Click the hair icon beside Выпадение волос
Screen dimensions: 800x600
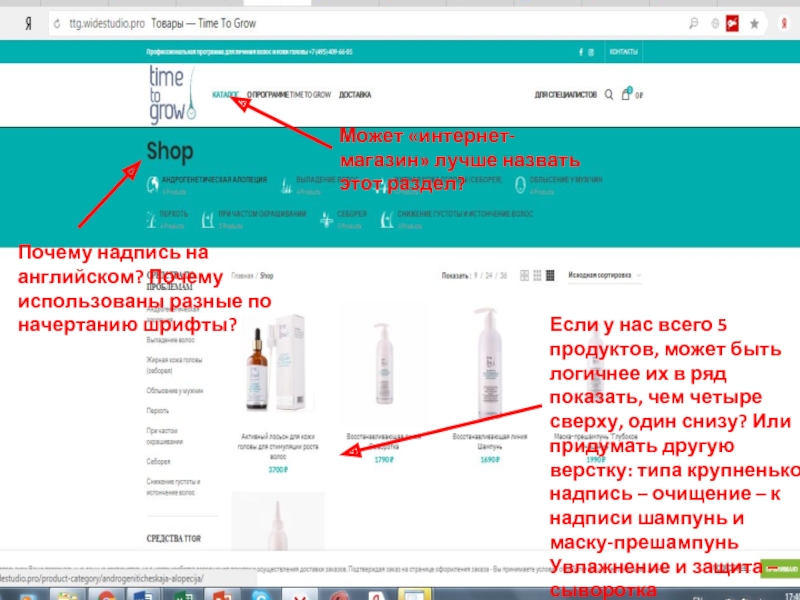pyautogui.click(x=287, y=185)
